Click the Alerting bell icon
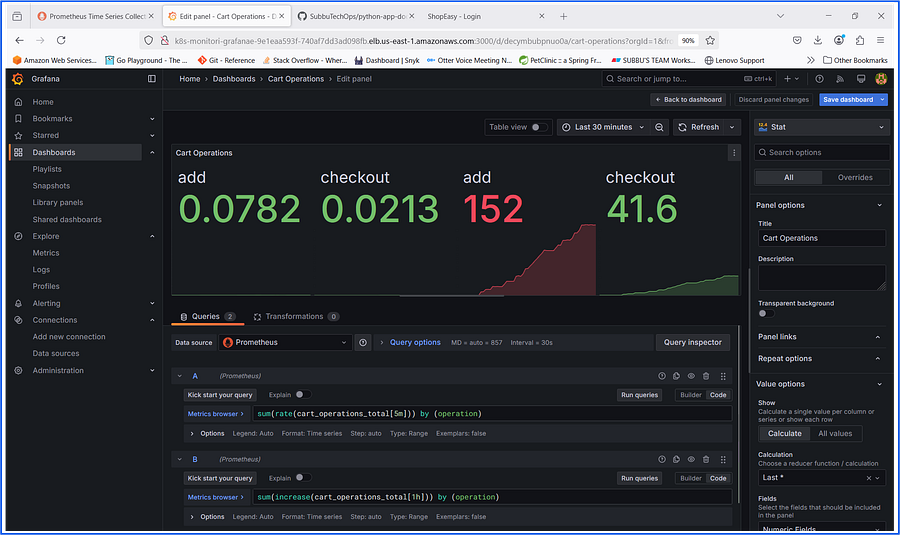This screenshot has height=535, width=900. point(18,303)
